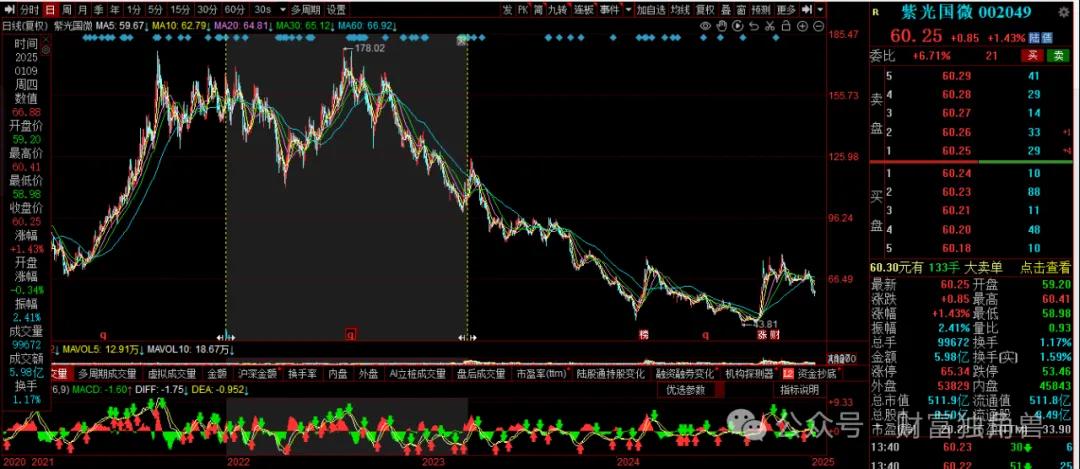Toggle the padlock lock icon
This screenshot has height=469, width=1080.
point(787,25)
